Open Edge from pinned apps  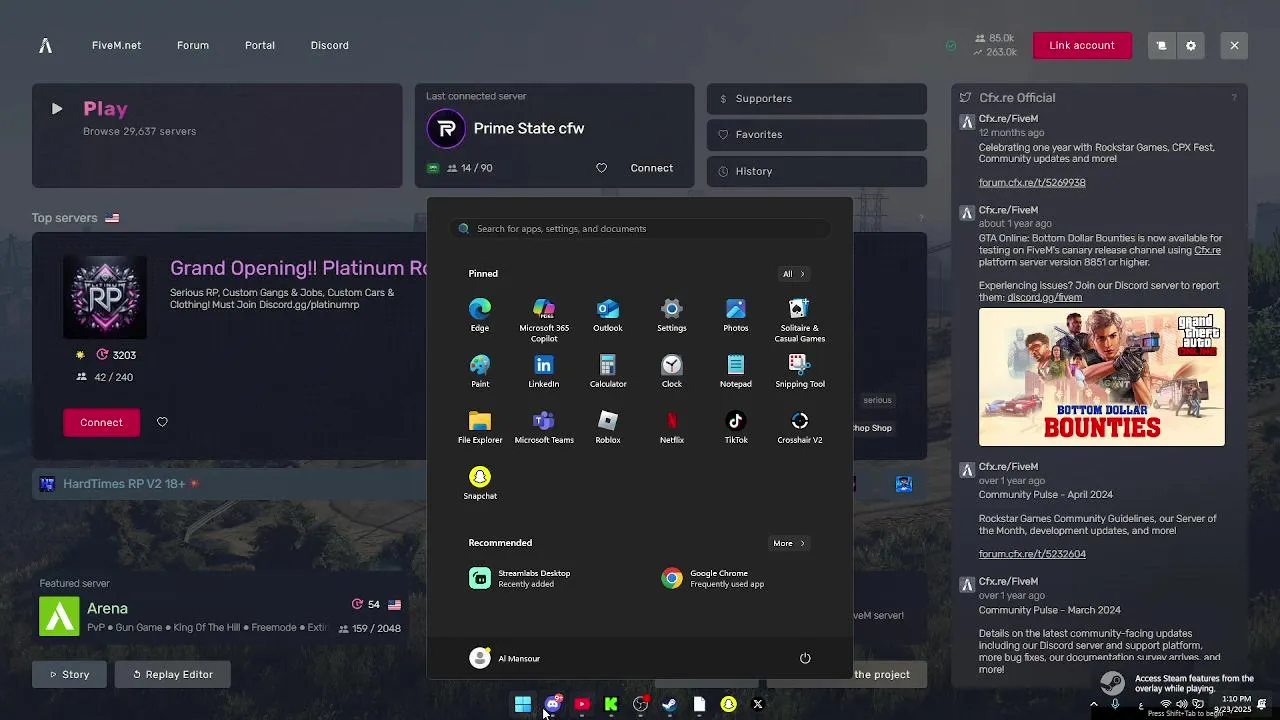click(480, 314)
